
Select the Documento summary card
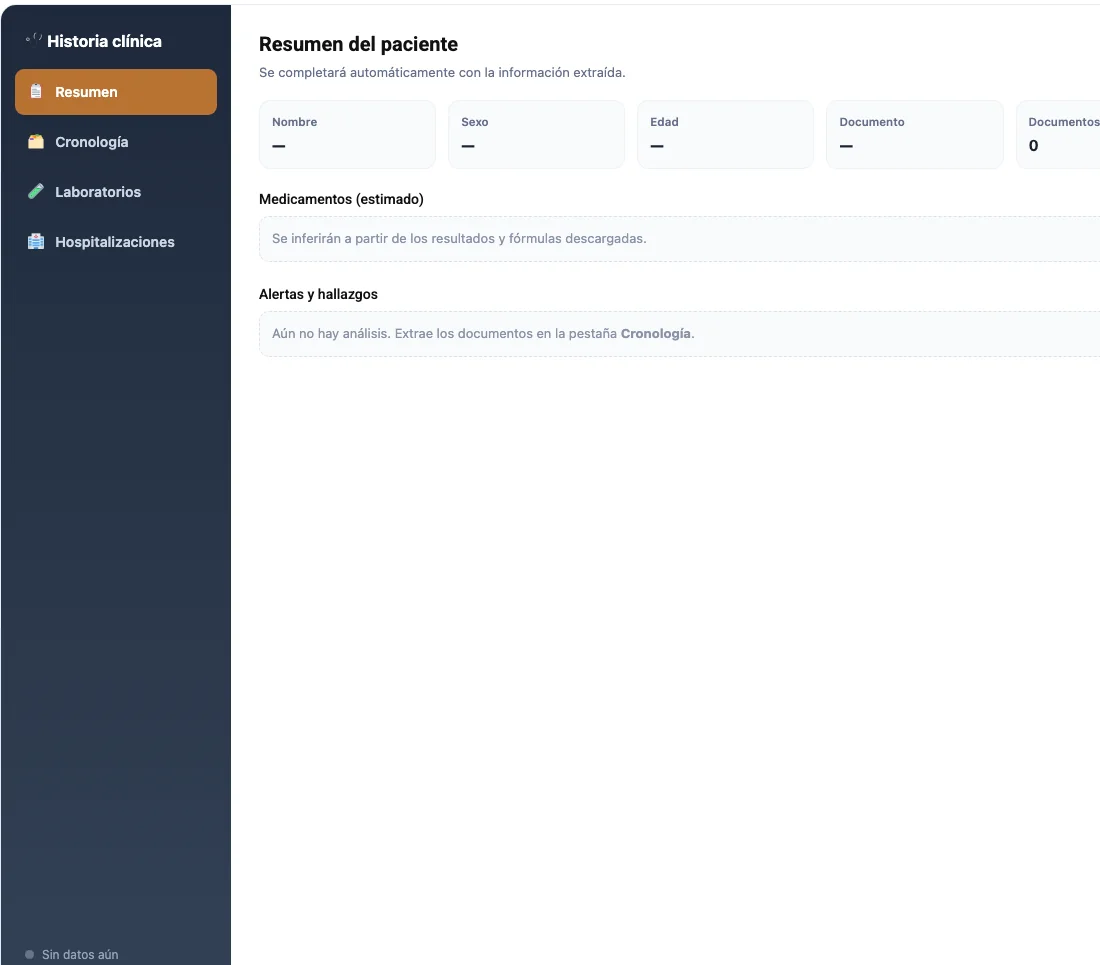[915, 134]
